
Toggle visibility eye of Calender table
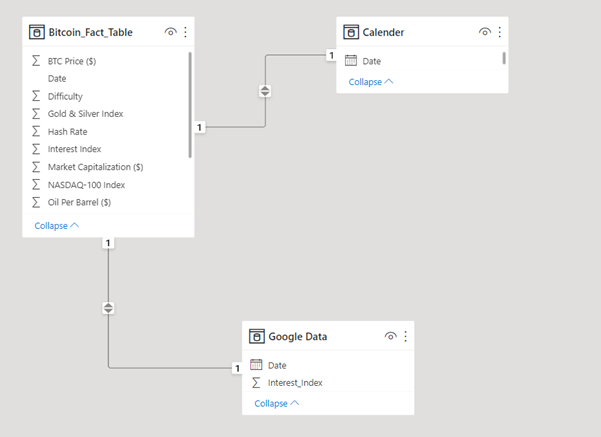pos(485,32)
